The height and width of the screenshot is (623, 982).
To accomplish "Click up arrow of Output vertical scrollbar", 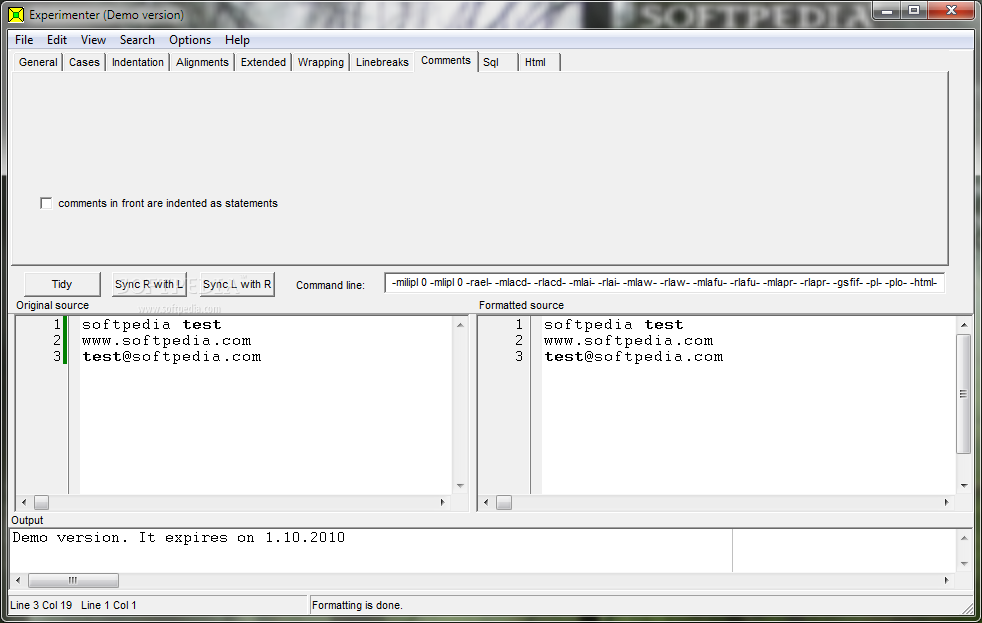I will pyautogui.click(x=964, y=538).
